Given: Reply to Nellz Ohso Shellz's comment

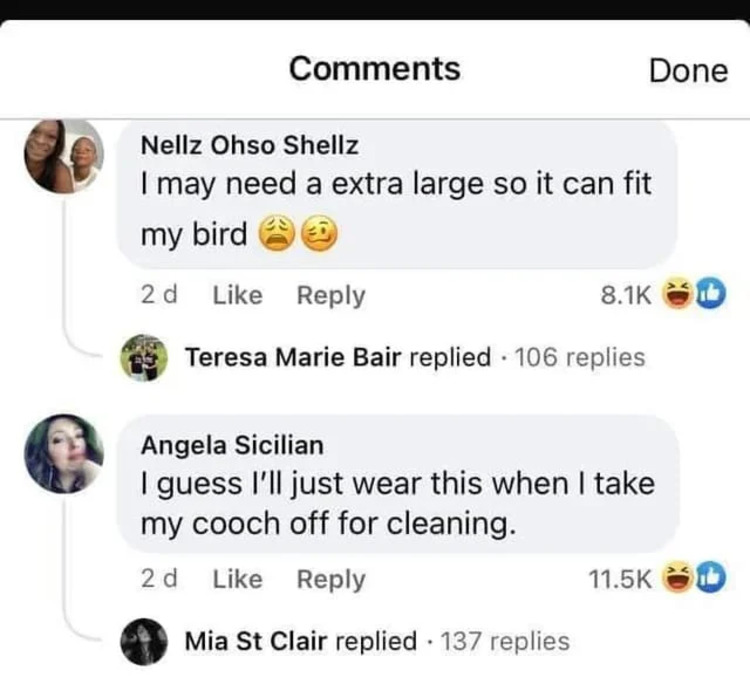Looking at the screenshot, I should (331, 295).
